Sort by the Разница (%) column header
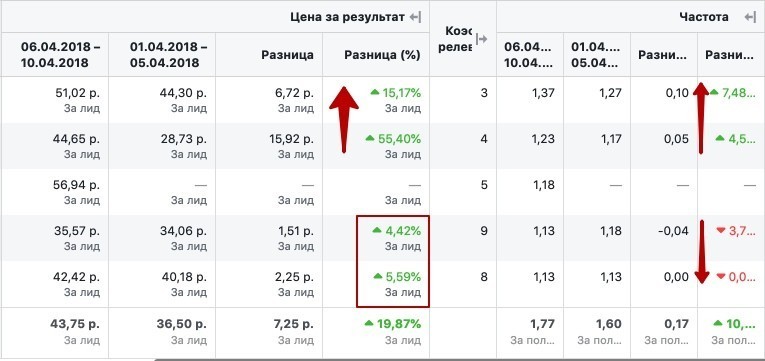Viewport: 765px width, 361px height. (x=382, y=55)
